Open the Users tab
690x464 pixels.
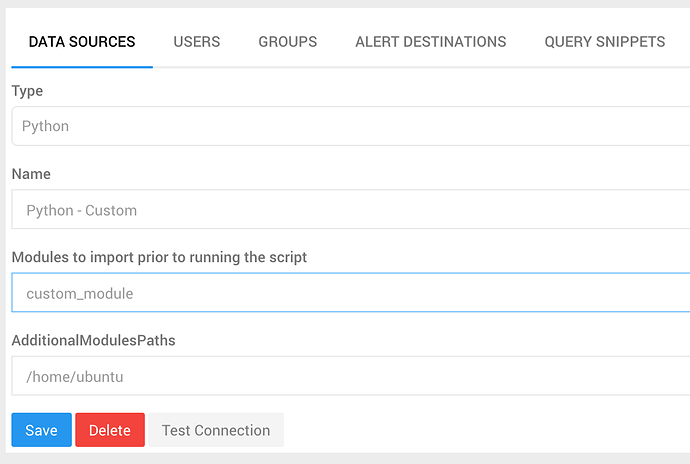click(x=197, y=42)
